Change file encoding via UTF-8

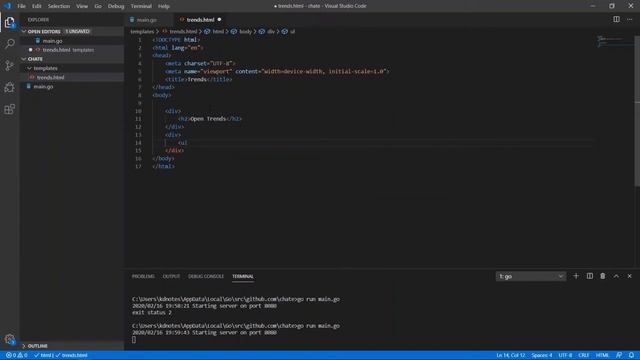click(565, 356)
